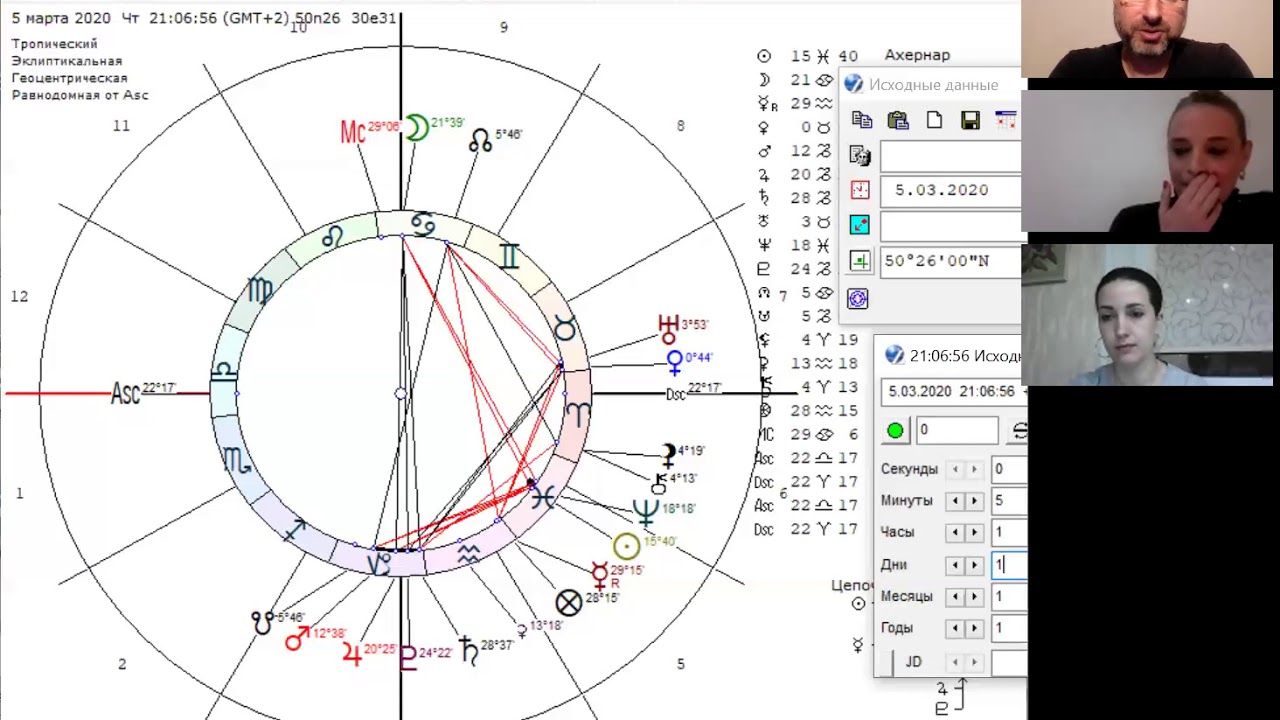Click the Paste data clipboard icon

(898, 120)
